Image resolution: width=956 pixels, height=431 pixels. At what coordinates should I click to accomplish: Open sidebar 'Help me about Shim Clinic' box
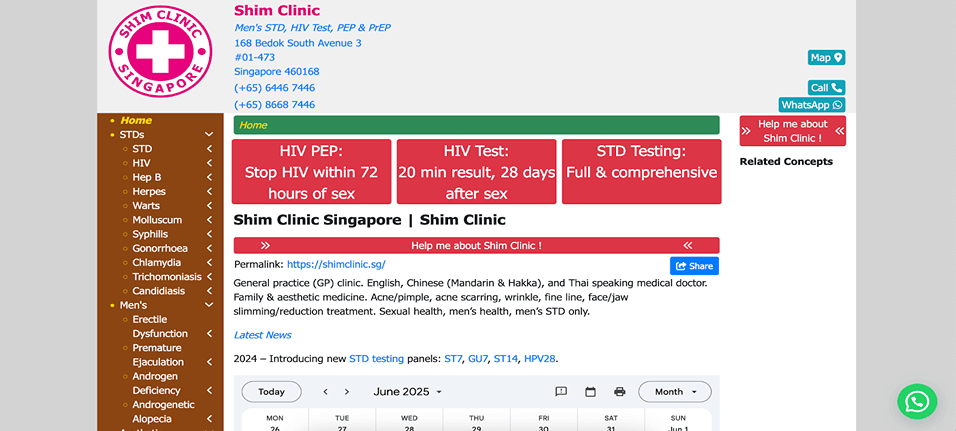[793, 131]
